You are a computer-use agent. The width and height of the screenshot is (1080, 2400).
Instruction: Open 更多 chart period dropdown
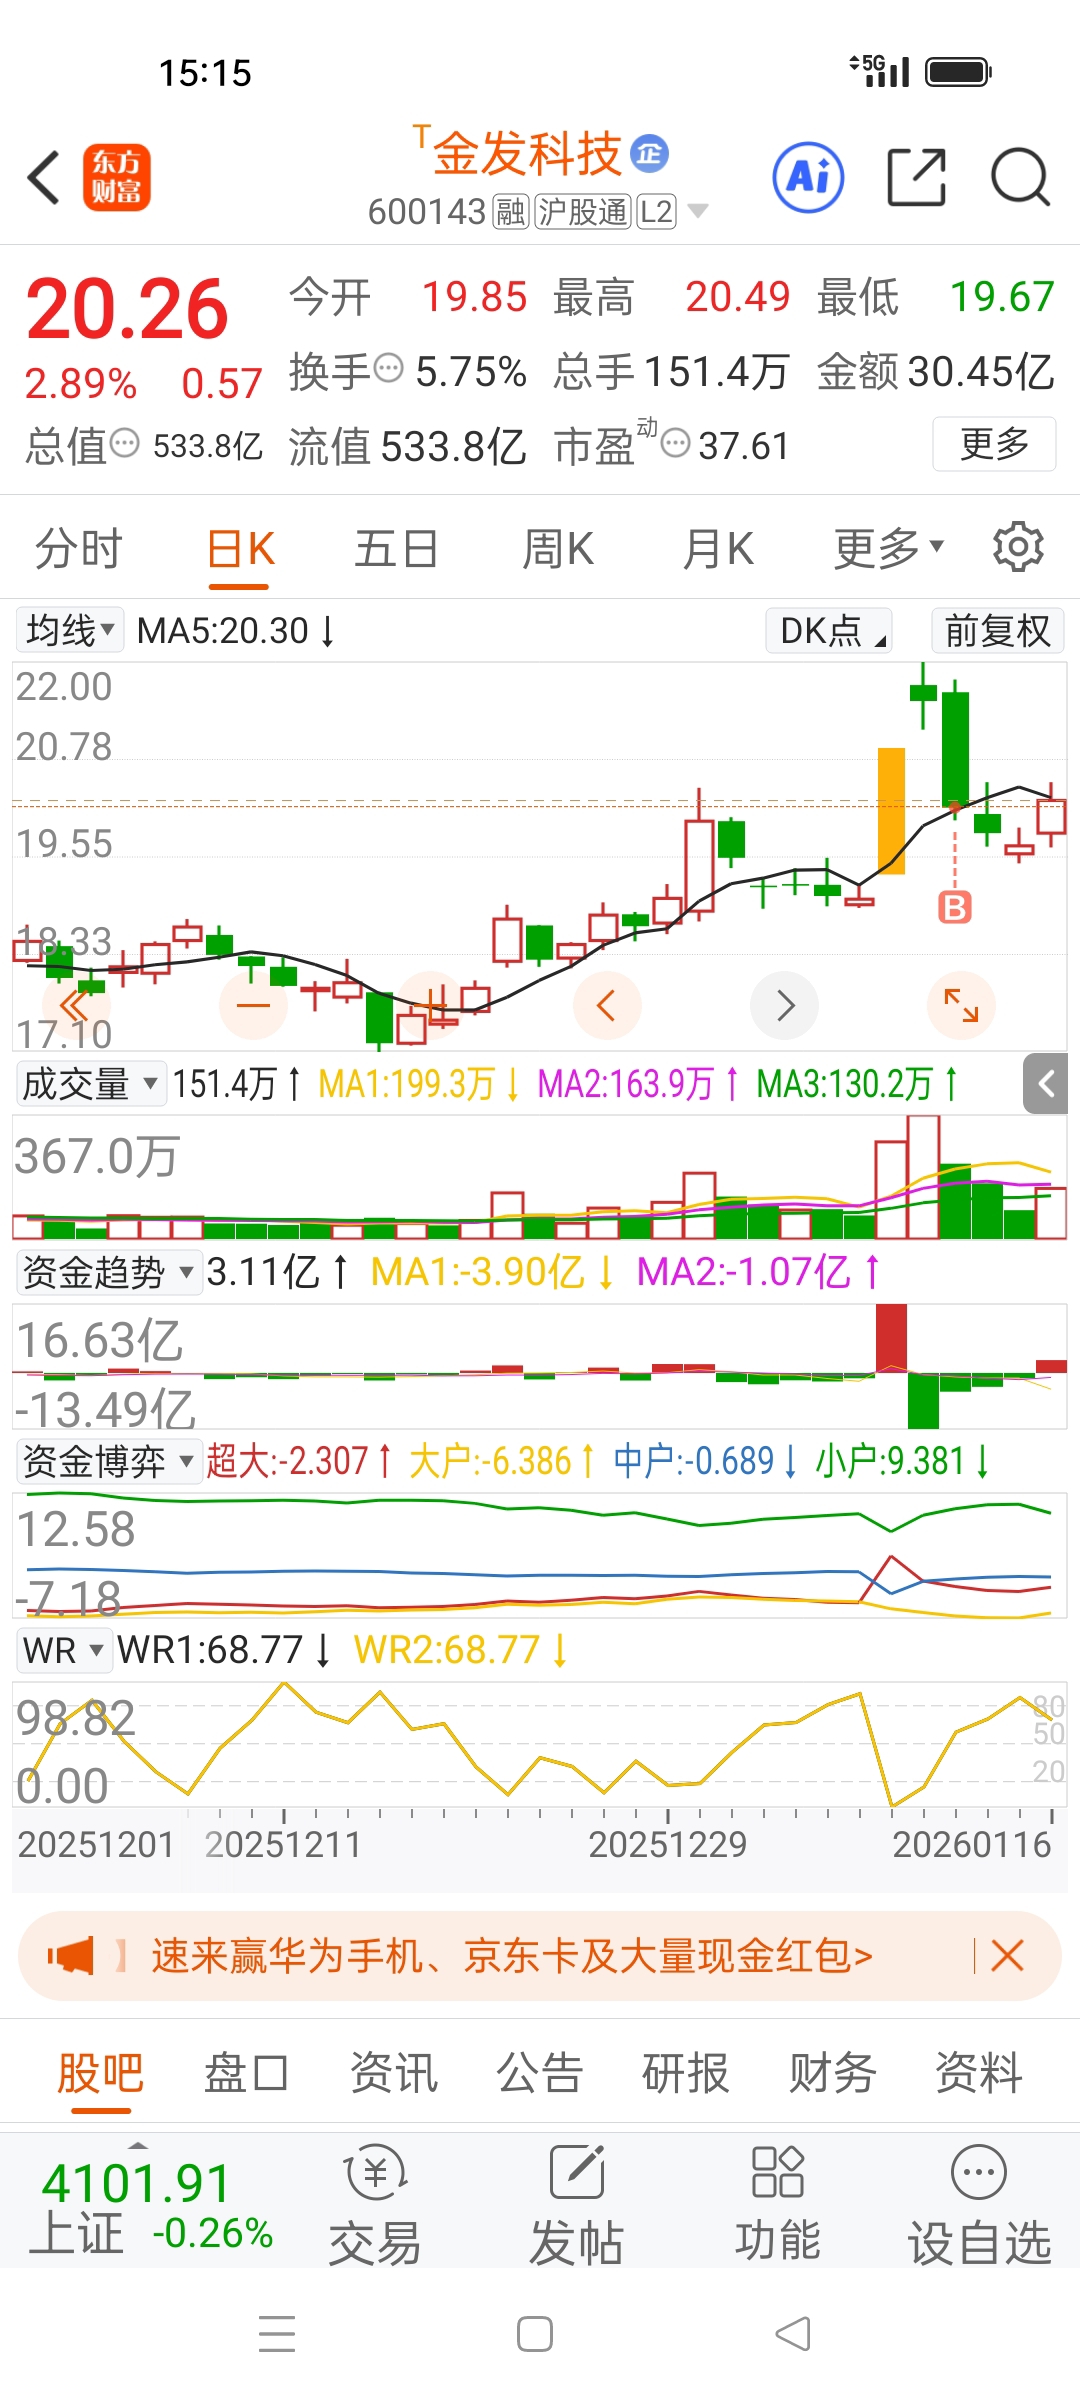[889, 548]
